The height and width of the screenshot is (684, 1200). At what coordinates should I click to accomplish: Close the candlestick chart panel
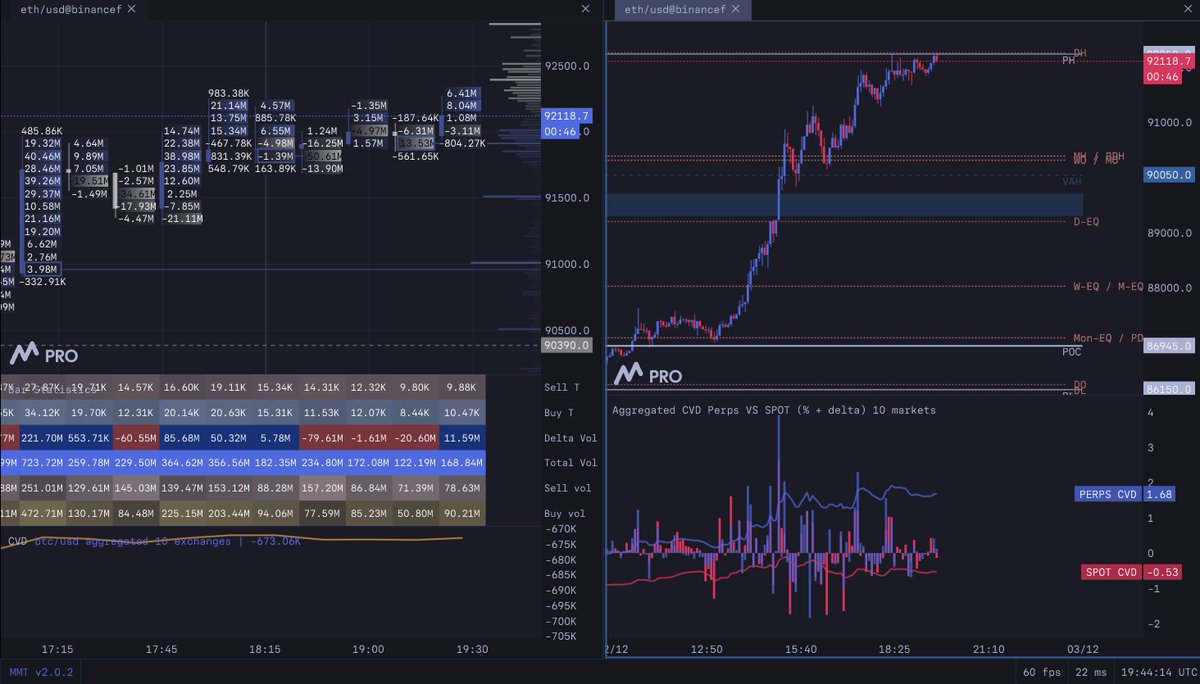click(x=1186, y=9)
